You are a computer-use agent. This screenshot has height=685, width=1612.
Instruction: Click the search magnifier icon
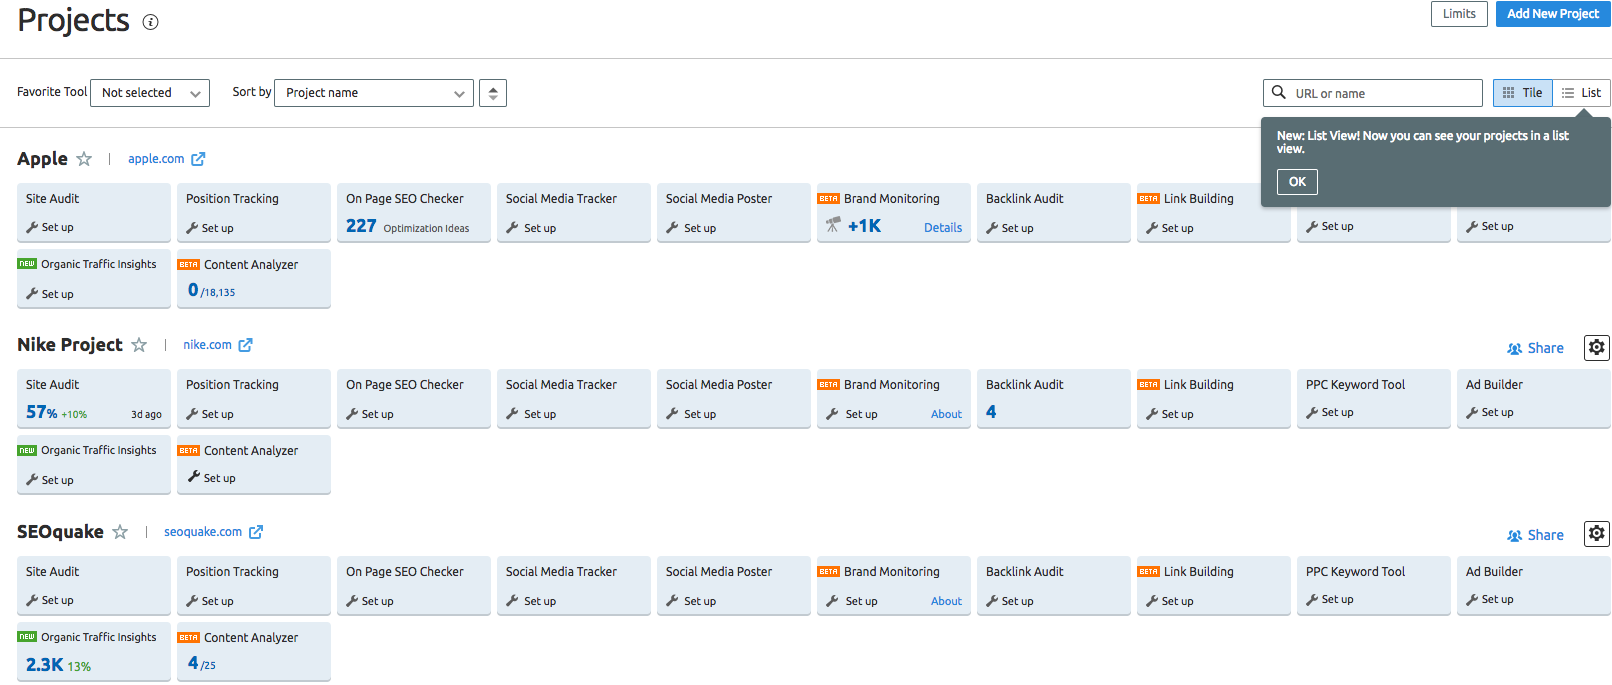point(1278,92)
